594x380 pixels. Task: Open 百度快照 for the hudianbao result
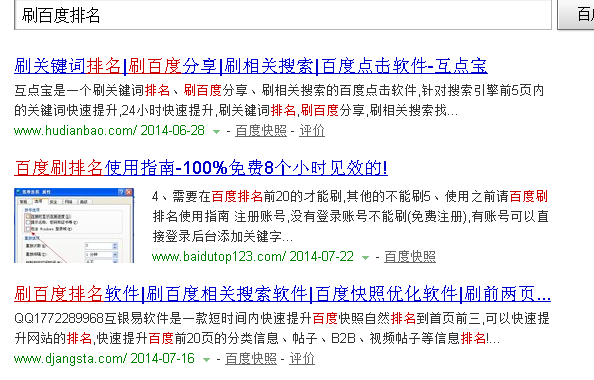(x=261, y=131)
